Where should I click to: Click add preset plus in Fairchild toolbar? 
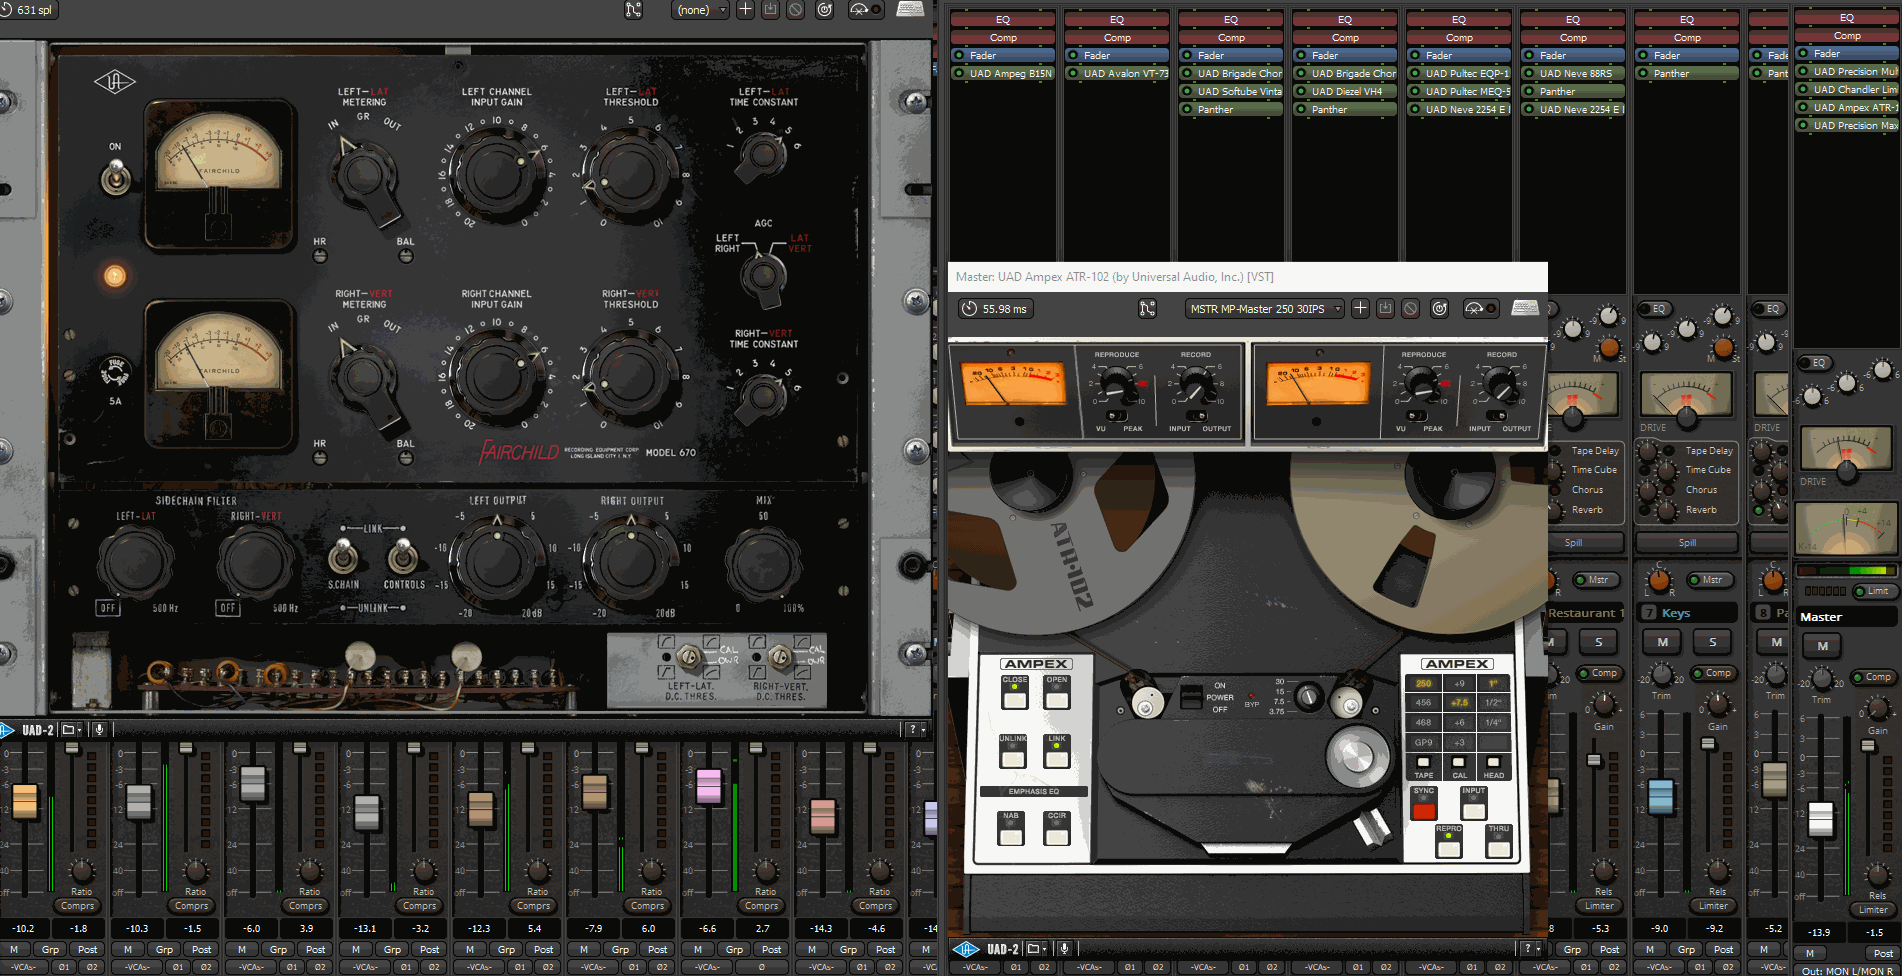tap(745, 10)
